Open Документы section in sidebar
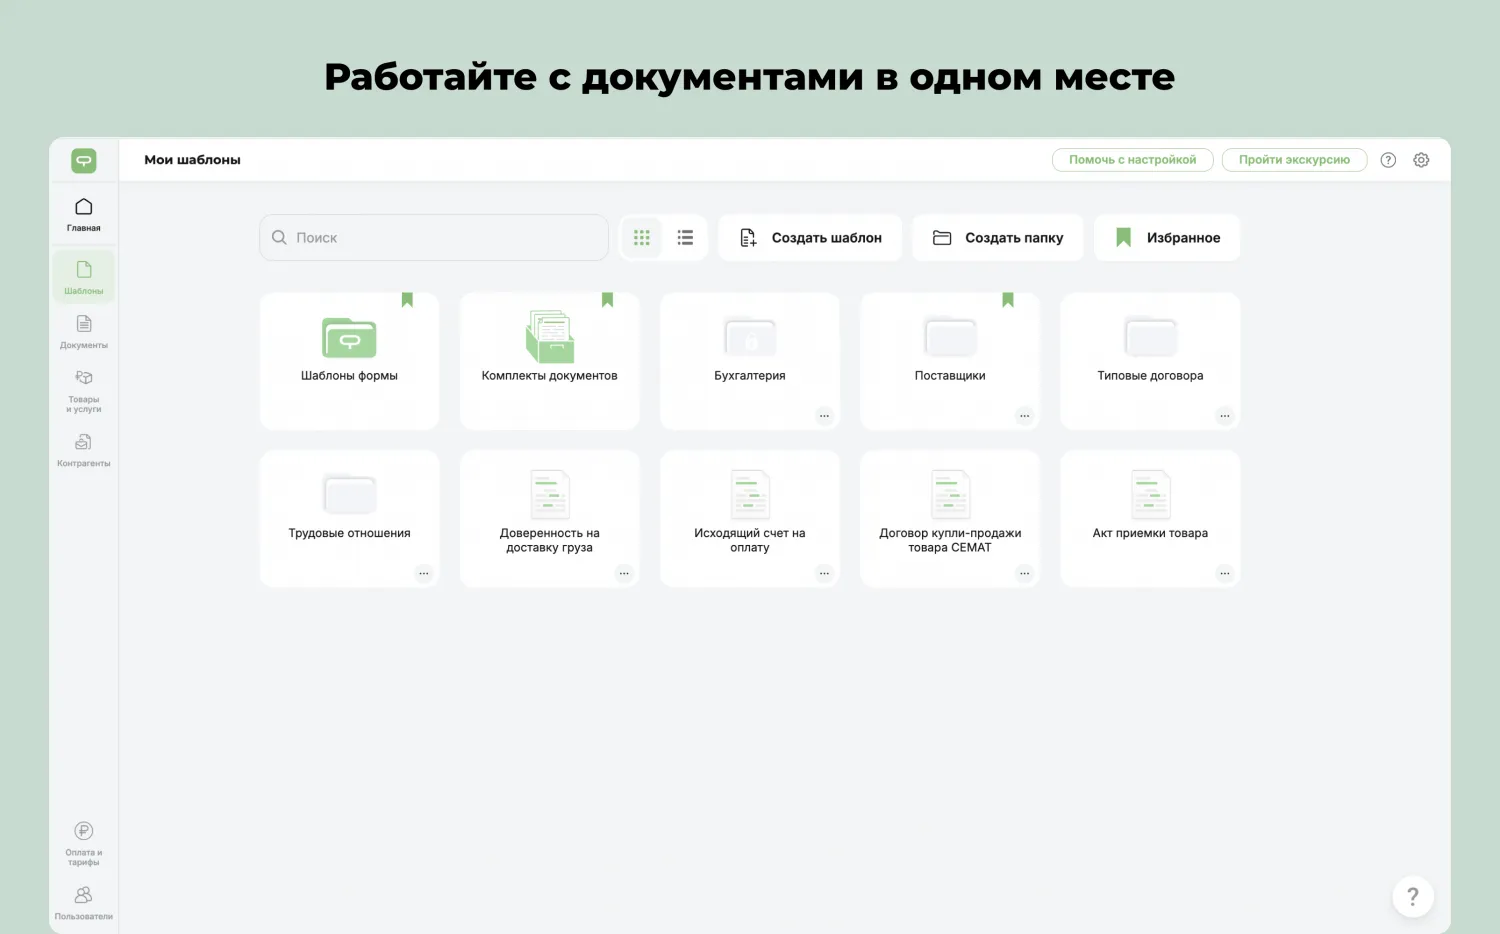The image size is (1500, 934). pyautogui.click(x=84, y=332)
